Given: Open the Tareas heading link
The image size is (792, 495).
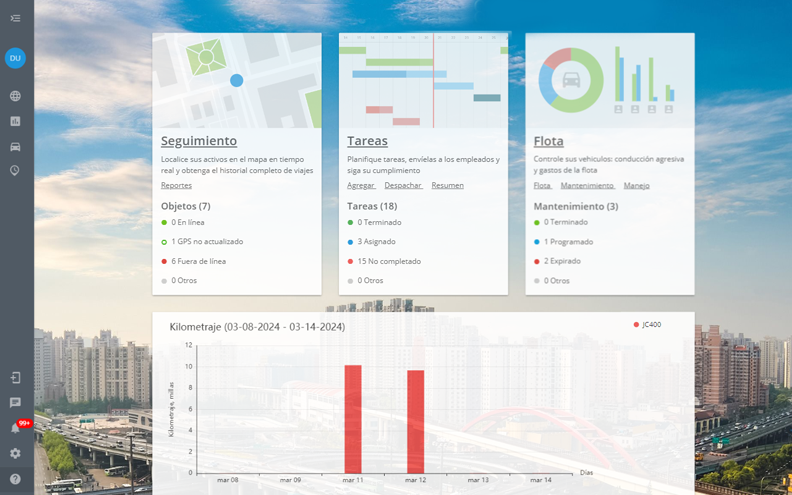Looking at the screenshot, I should pos(367,141).
